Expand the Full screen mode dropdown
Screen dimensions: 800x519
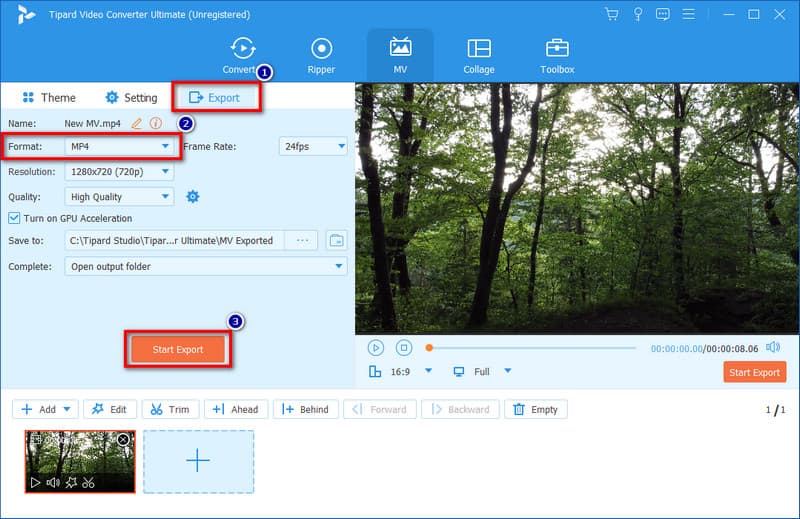pyautogui.click(x=508, y=371)
